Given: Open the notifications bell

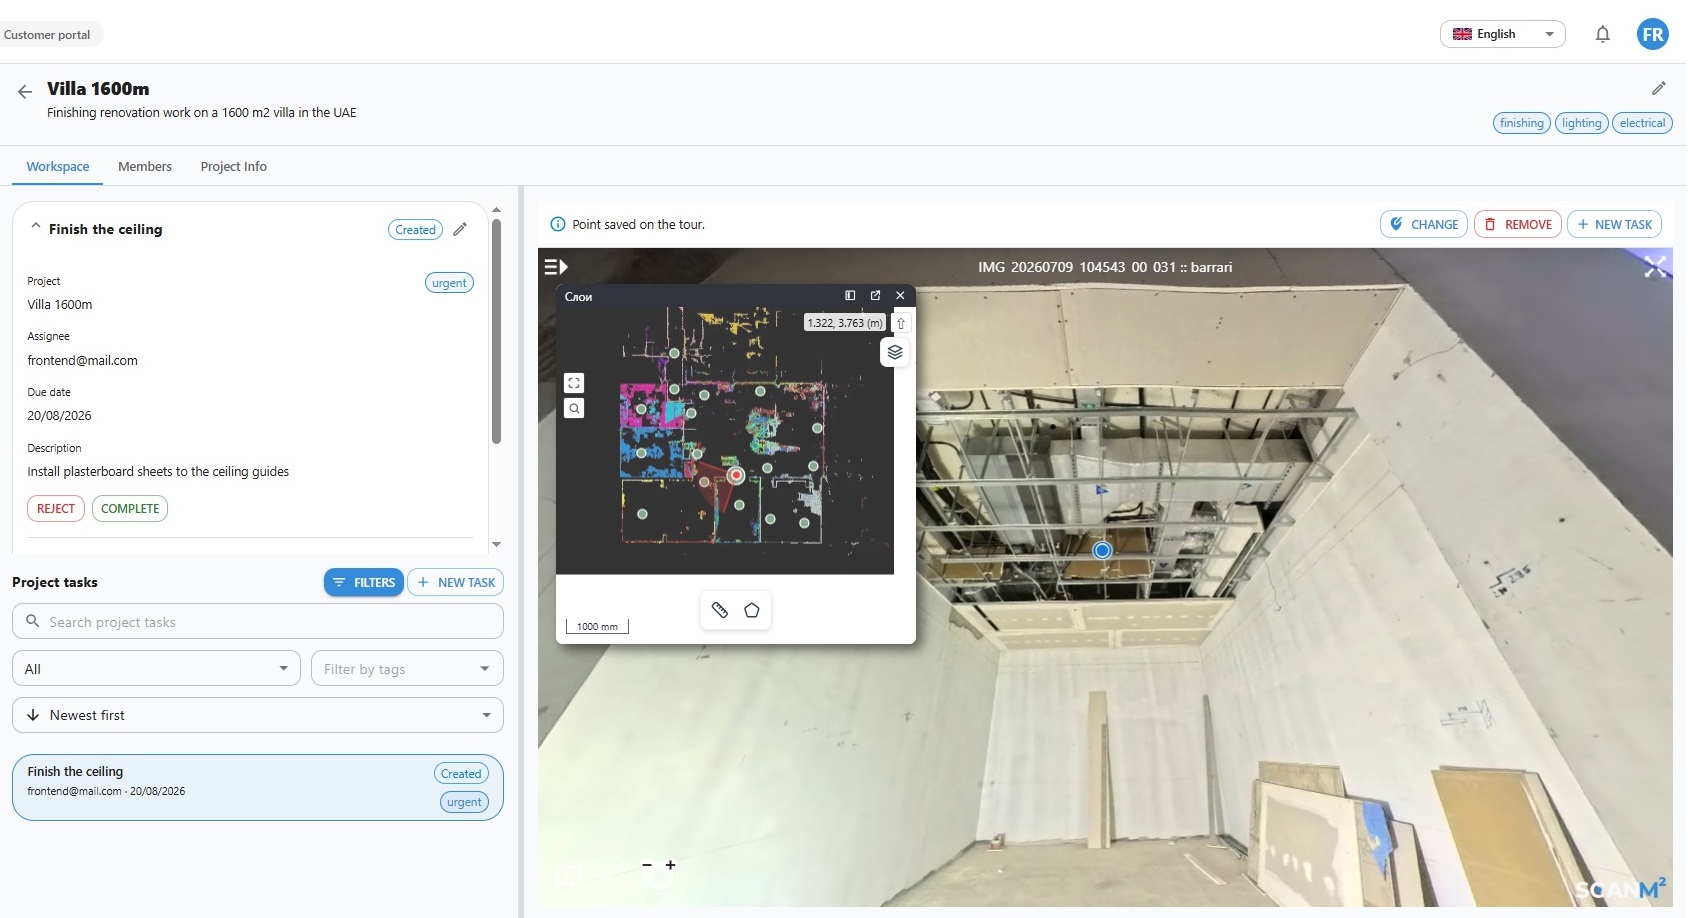Looking at the screenshot, I should pos(1602,34).
